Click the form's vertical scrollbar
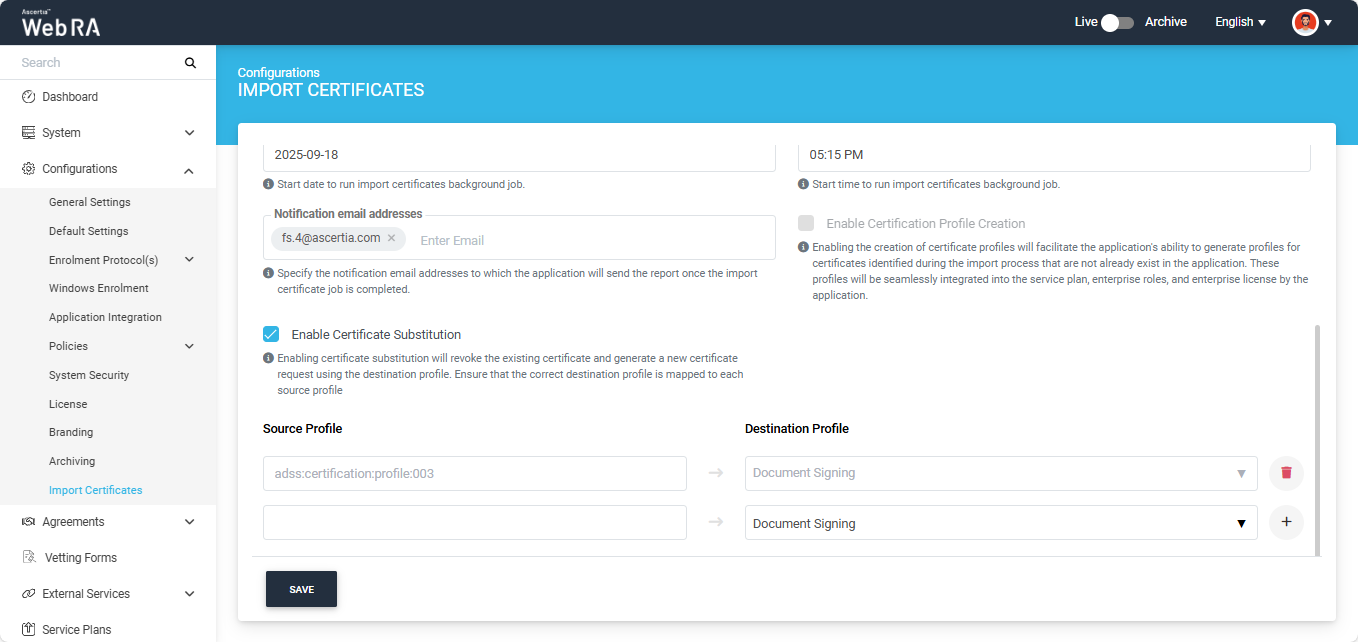The image size is (1358, 642). [1316, 440]
